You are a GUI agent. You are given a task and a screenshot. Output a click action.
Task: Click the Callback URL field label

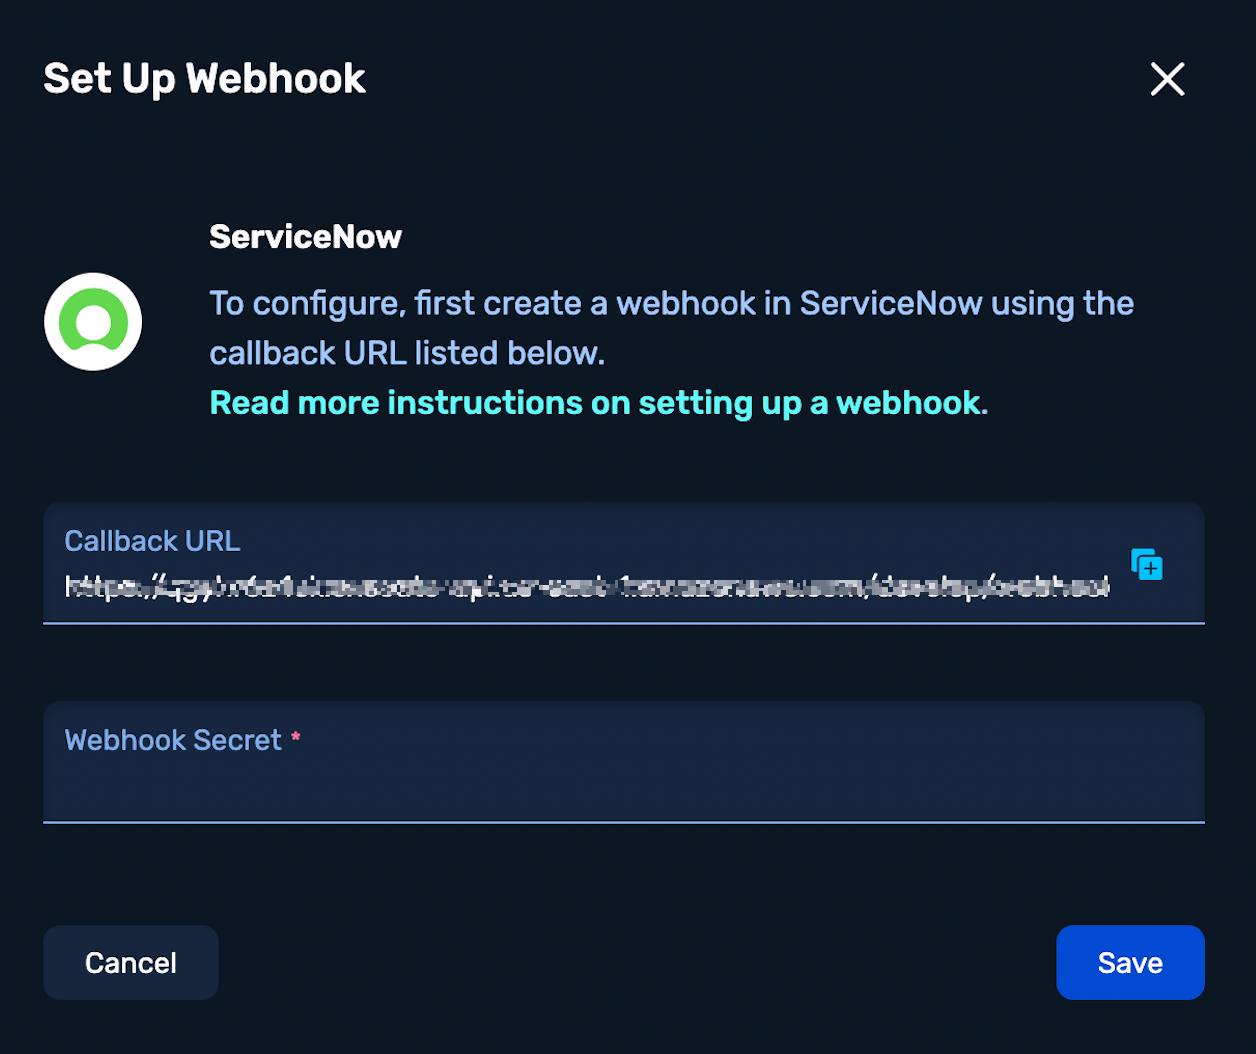pyautogui.click(x=152, y=541)
